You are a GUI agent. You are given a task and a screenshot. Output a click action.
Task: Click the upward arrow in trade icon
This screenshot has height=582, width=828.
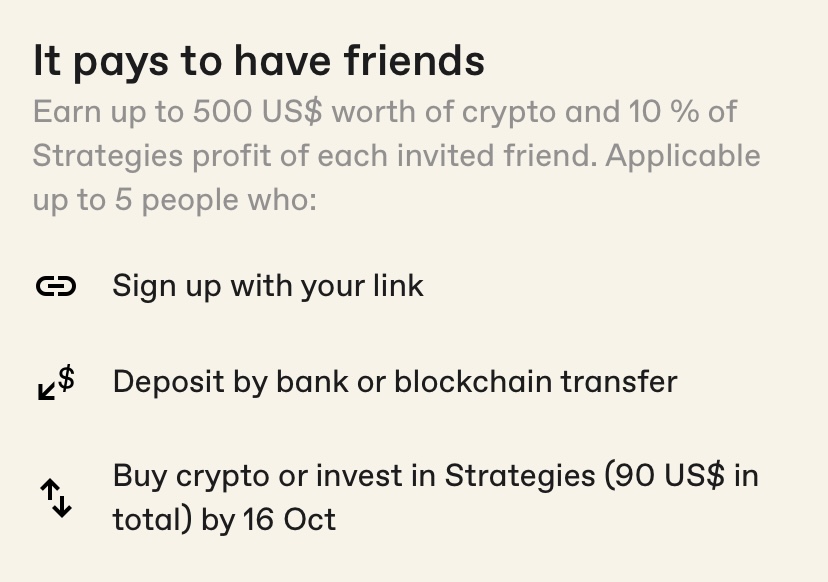[x=49, y=490]
